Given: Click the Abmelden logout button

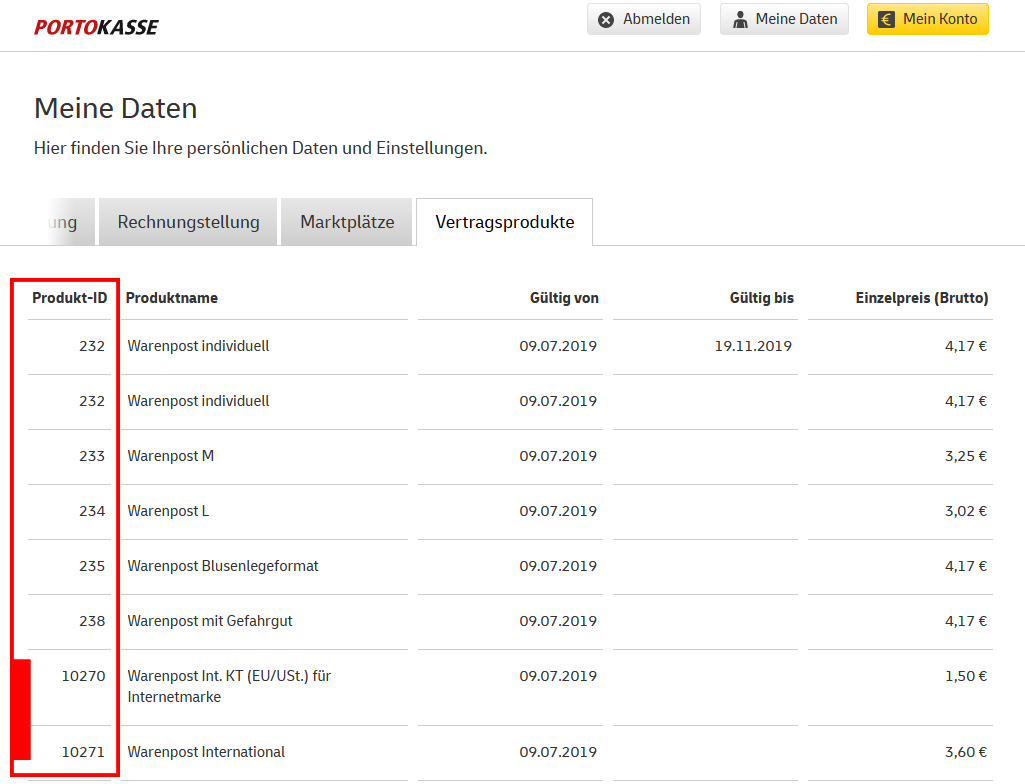Looking at the screenshot, I should [643, 19].
